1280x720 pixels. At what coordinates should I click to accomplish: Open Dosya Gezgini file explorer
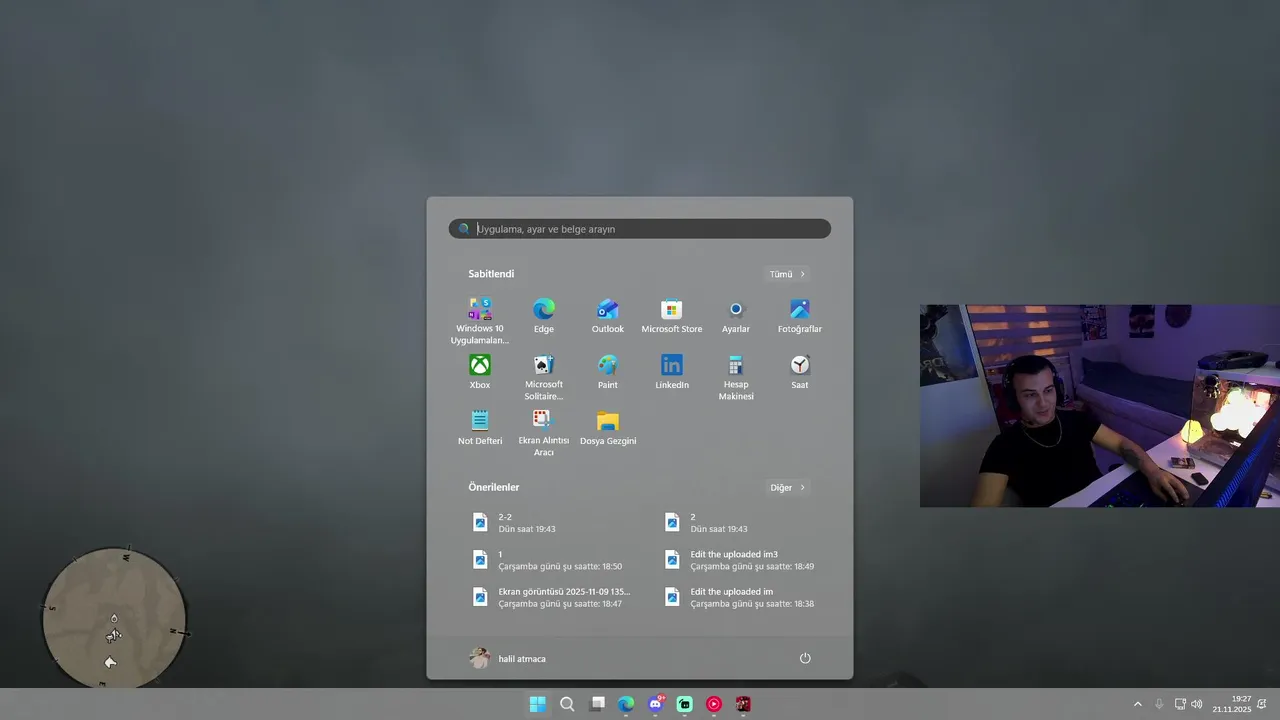[608, 428]
